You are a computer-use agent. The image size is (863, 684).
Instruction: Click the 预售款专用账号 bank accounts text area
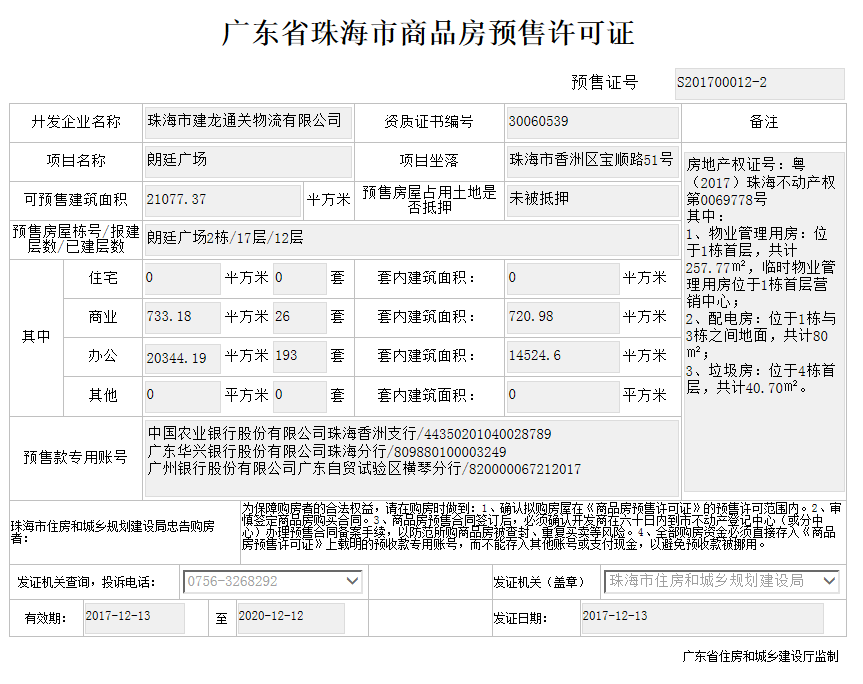click(411, 457)
